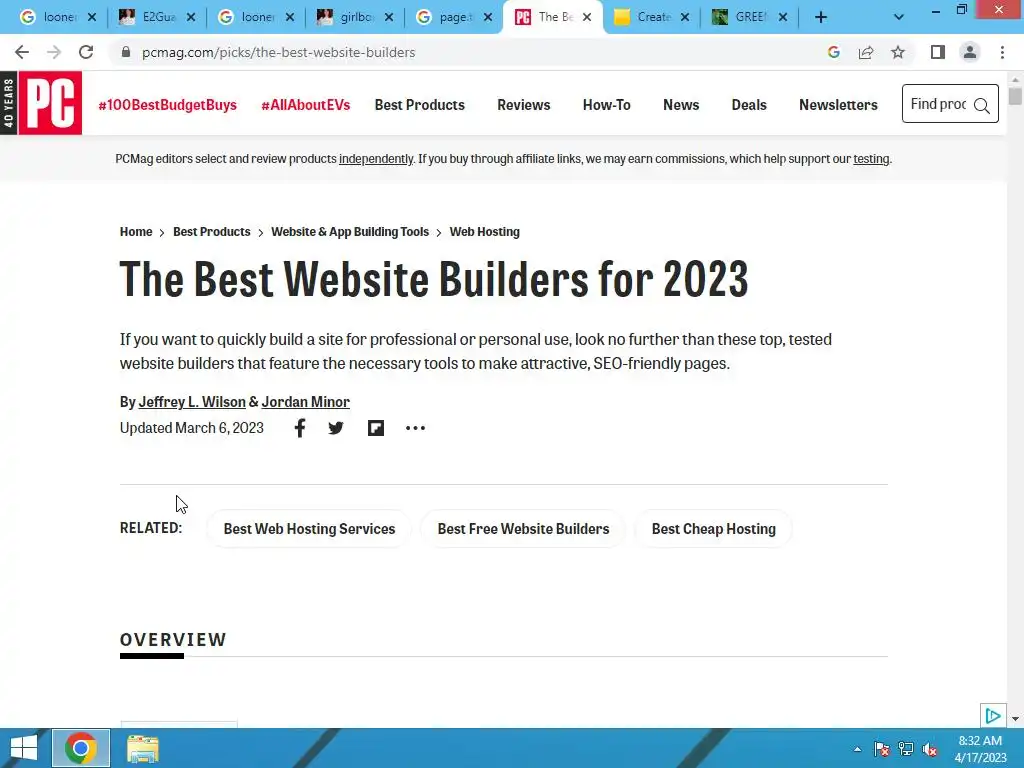Go to Home breadcrumb
The height and width of the screenshot is (768, 1024).
coord(136,232)
